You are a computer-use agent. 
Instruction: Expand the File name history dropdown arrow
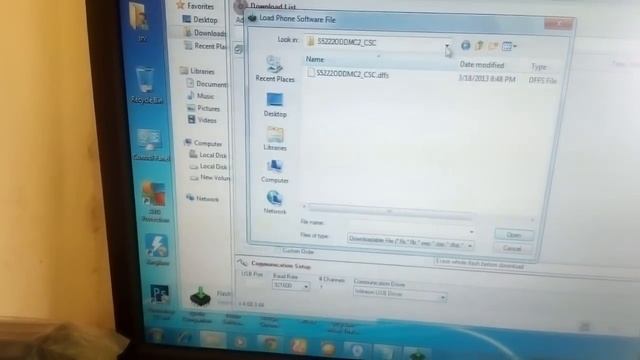[472, 231]
